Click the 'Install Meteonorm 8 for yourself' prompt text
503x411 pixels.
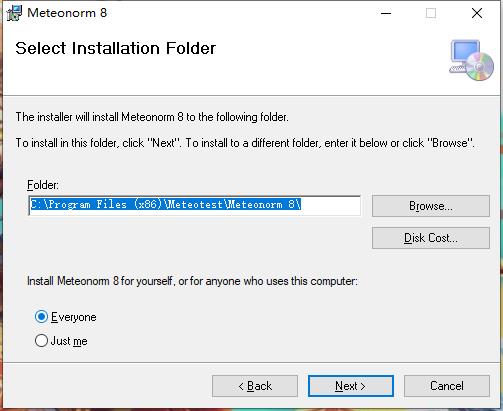[192, 281]
